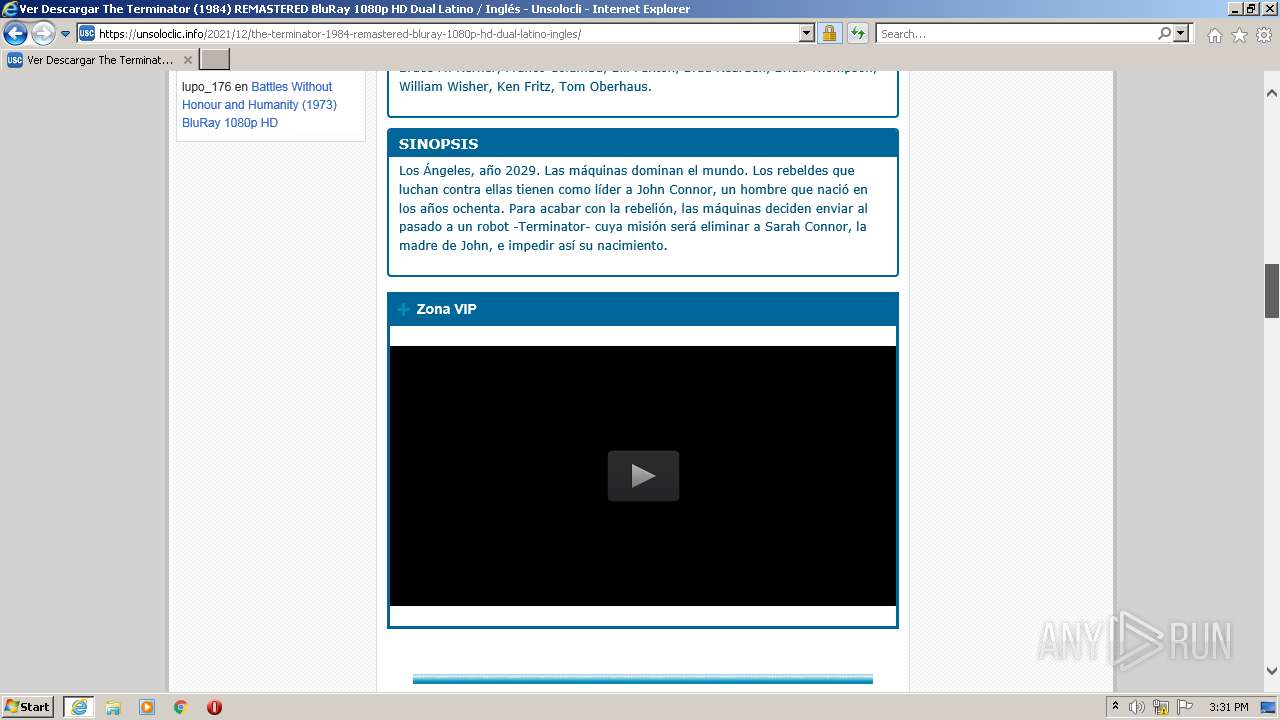Play the video in Zona VIP
This screenshot has width=1280, height=720.
pyautogui.click(x=643, y=476)
